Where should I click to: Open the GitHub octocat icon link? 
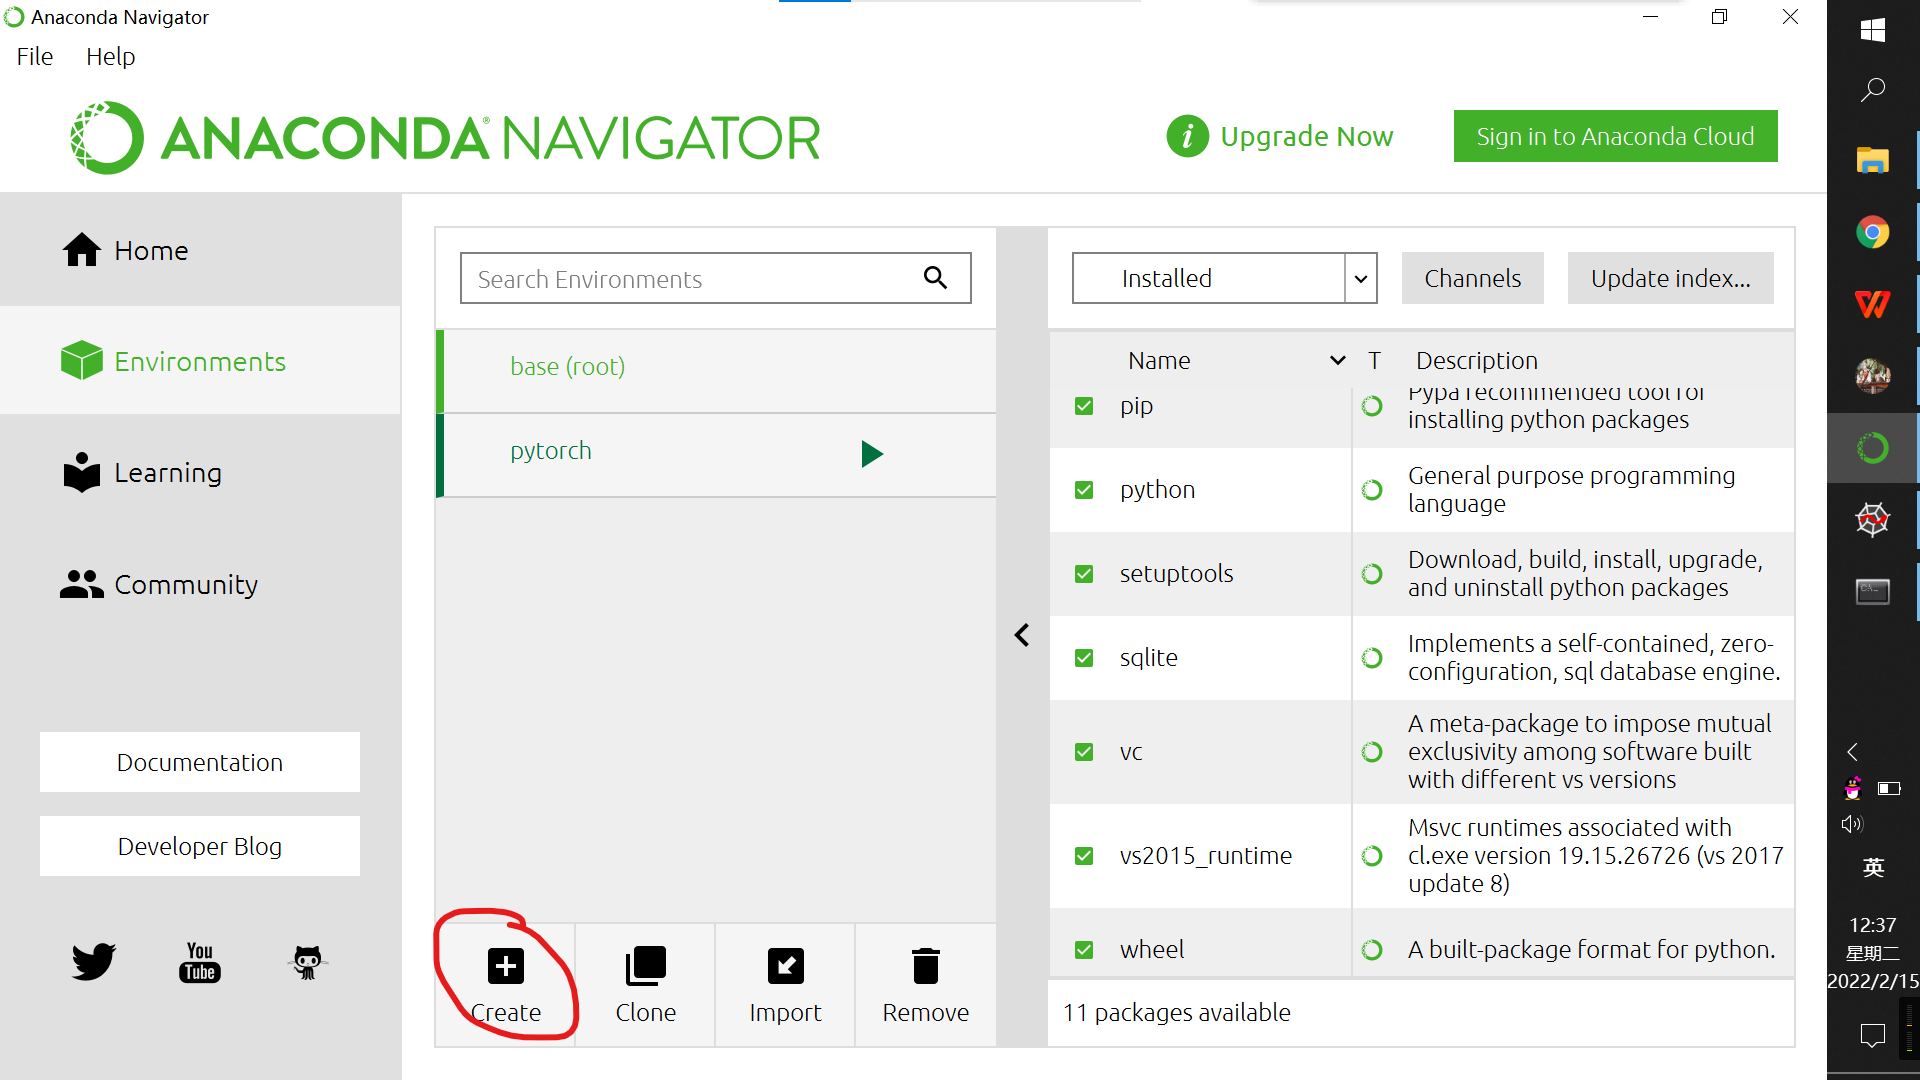click(307, 962)
